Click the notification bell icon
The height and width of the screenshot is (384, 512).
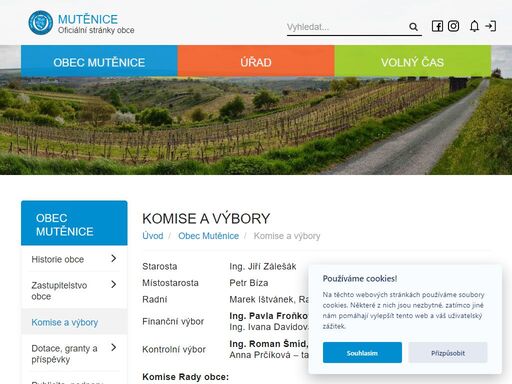(474, 26)
